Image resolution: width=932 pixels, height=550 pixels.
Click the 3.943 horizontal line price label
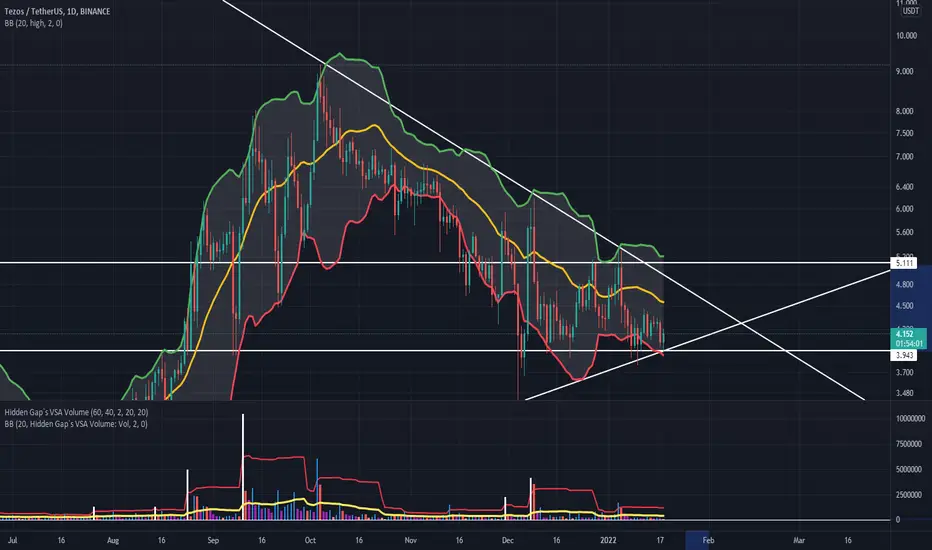pos(905,356)
